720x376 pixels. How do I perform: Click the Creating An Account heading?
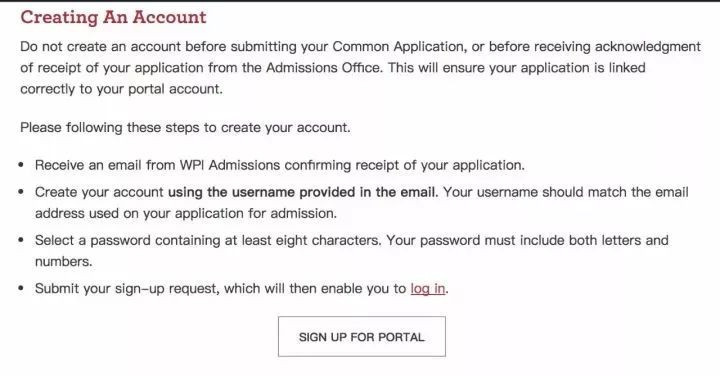(113, 17)
